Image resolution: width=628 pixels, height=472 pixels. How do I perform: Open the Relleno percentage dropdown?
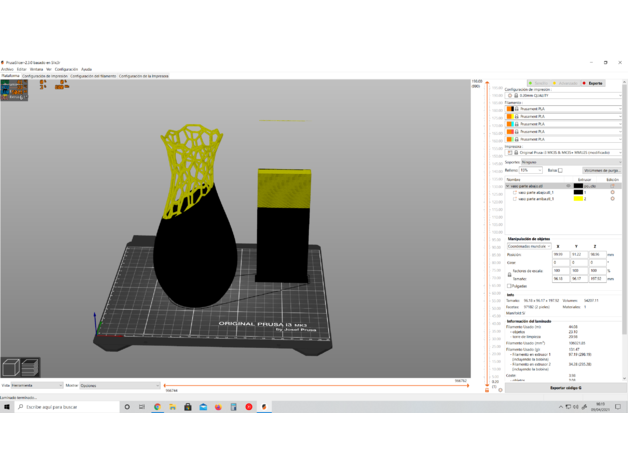(530, 170)
